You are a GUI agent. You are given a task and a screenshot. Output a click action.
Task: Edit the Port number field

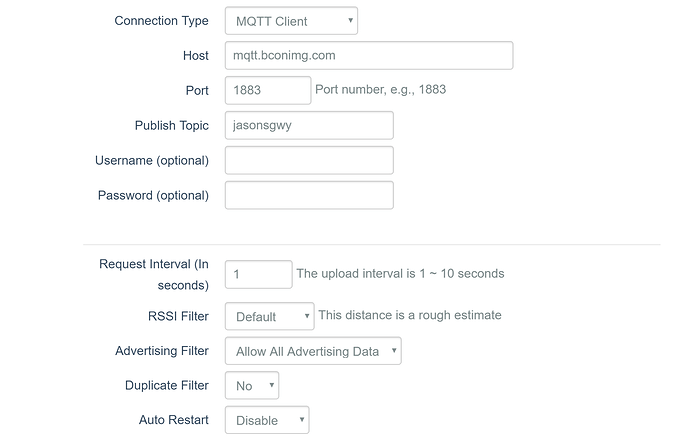268,90
